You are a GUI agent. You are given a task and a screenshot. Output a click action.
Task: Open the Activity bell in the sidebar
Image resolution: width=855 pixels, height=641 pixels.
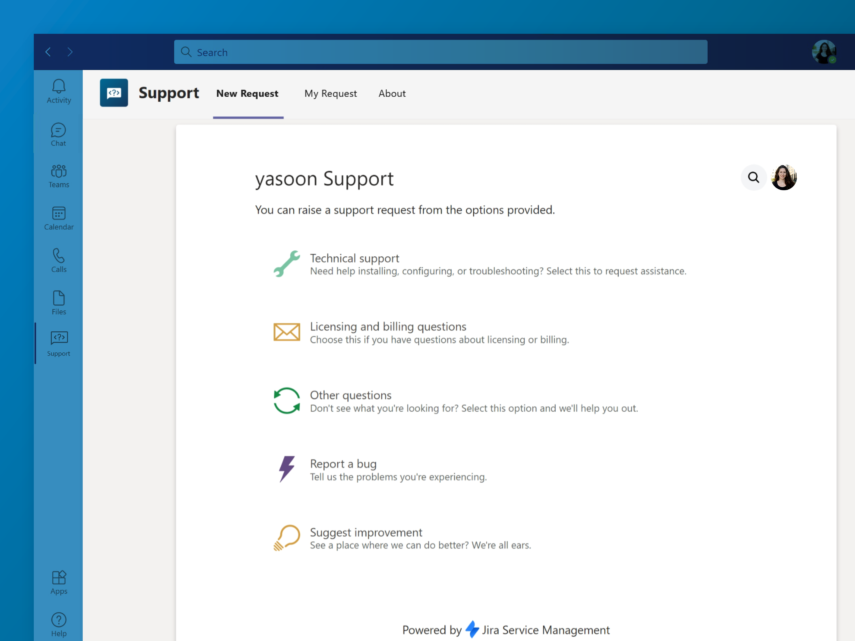[x=59, y=91]
